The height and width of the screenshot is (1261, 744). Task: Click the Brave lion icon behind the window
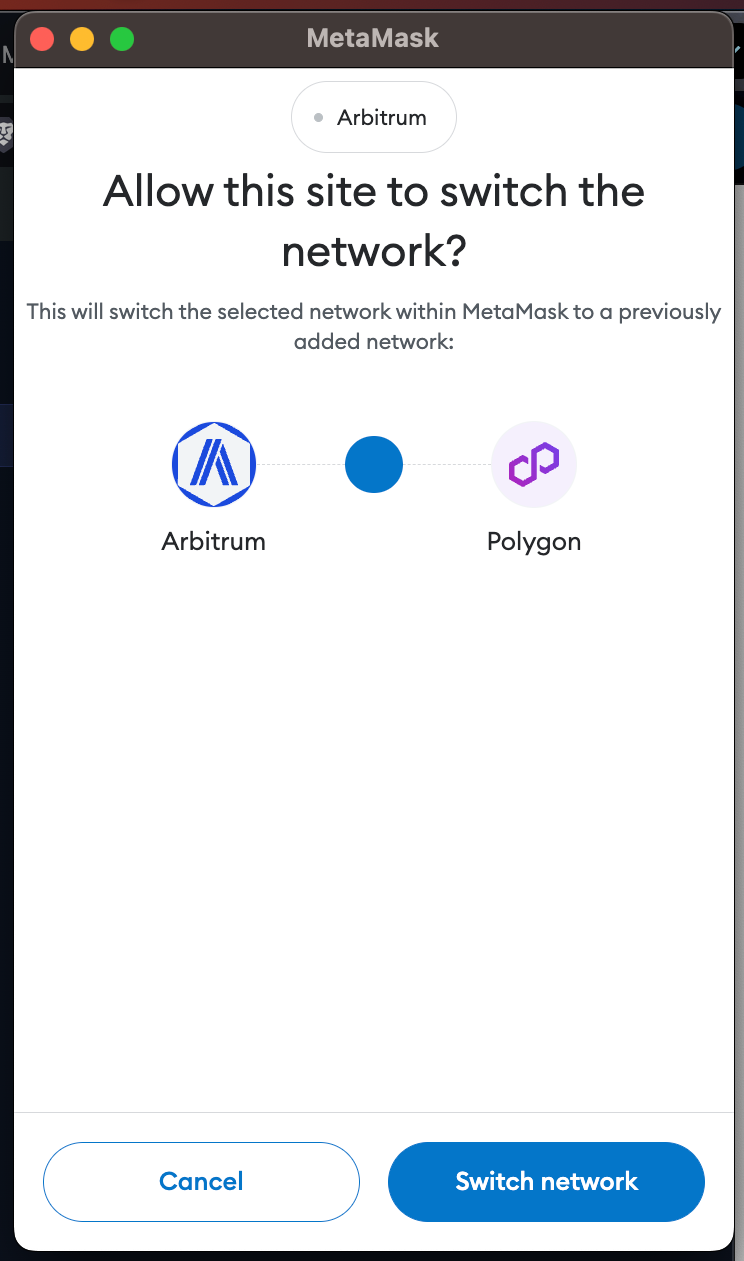click(6, 133)
